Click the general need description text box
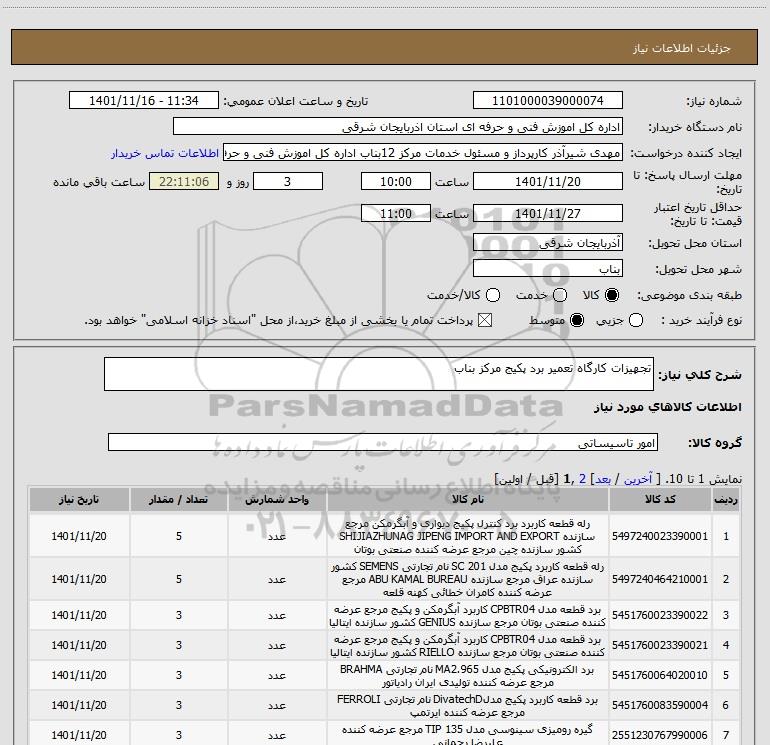This screenshot has width=770, height=745. 379,374
